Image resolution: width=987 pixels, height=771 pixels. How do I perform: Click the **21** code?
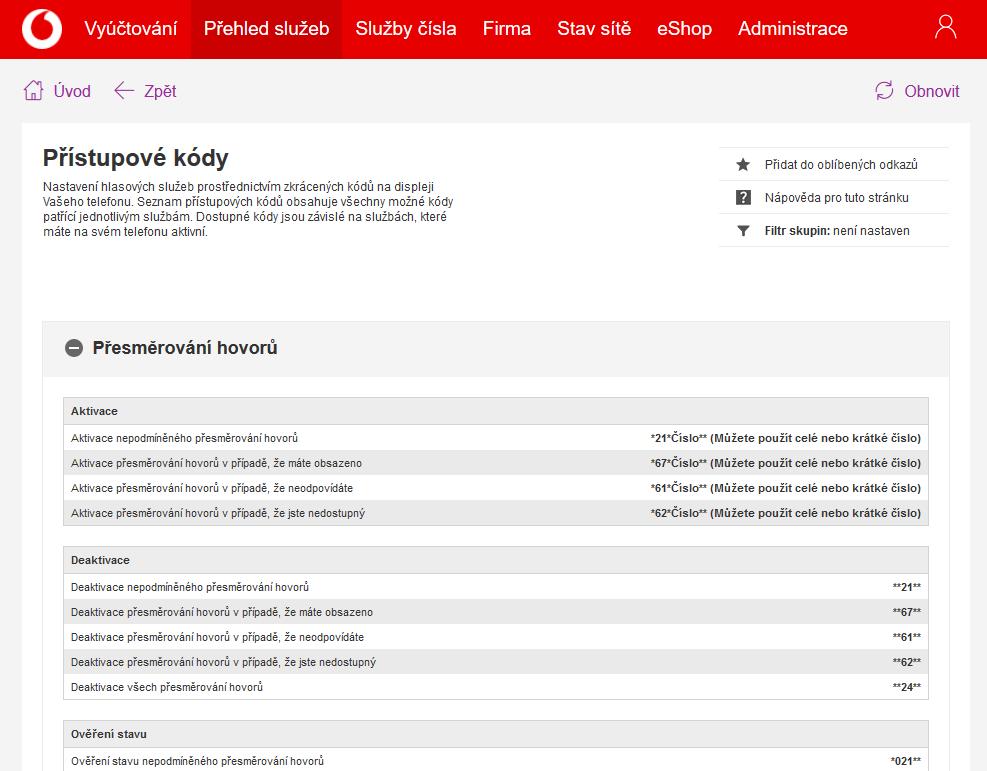(x=906, y=587)
